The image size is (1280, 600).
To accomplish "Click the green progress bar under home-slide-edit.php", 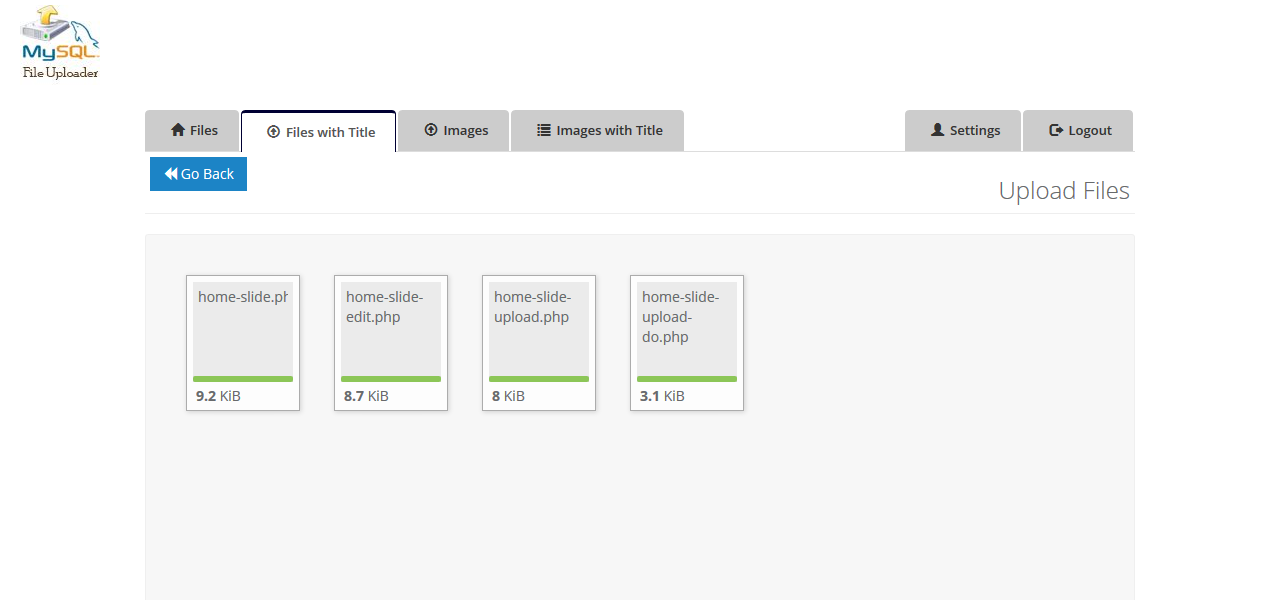I will click(x=390, y=378).
